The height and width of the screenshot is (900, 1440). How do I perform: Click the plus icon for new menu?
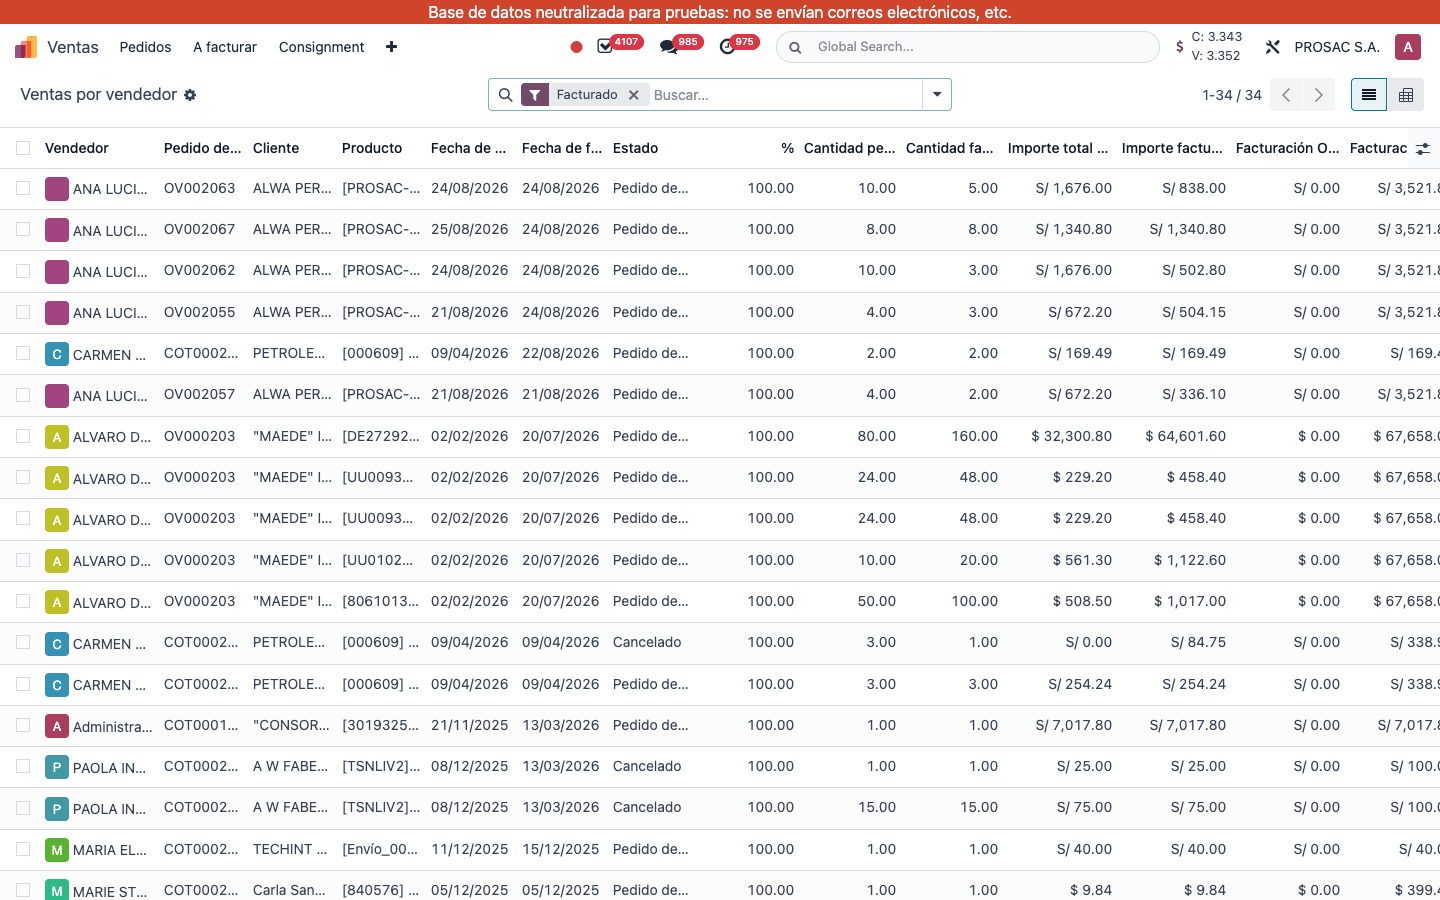click(x=391, y=47)
